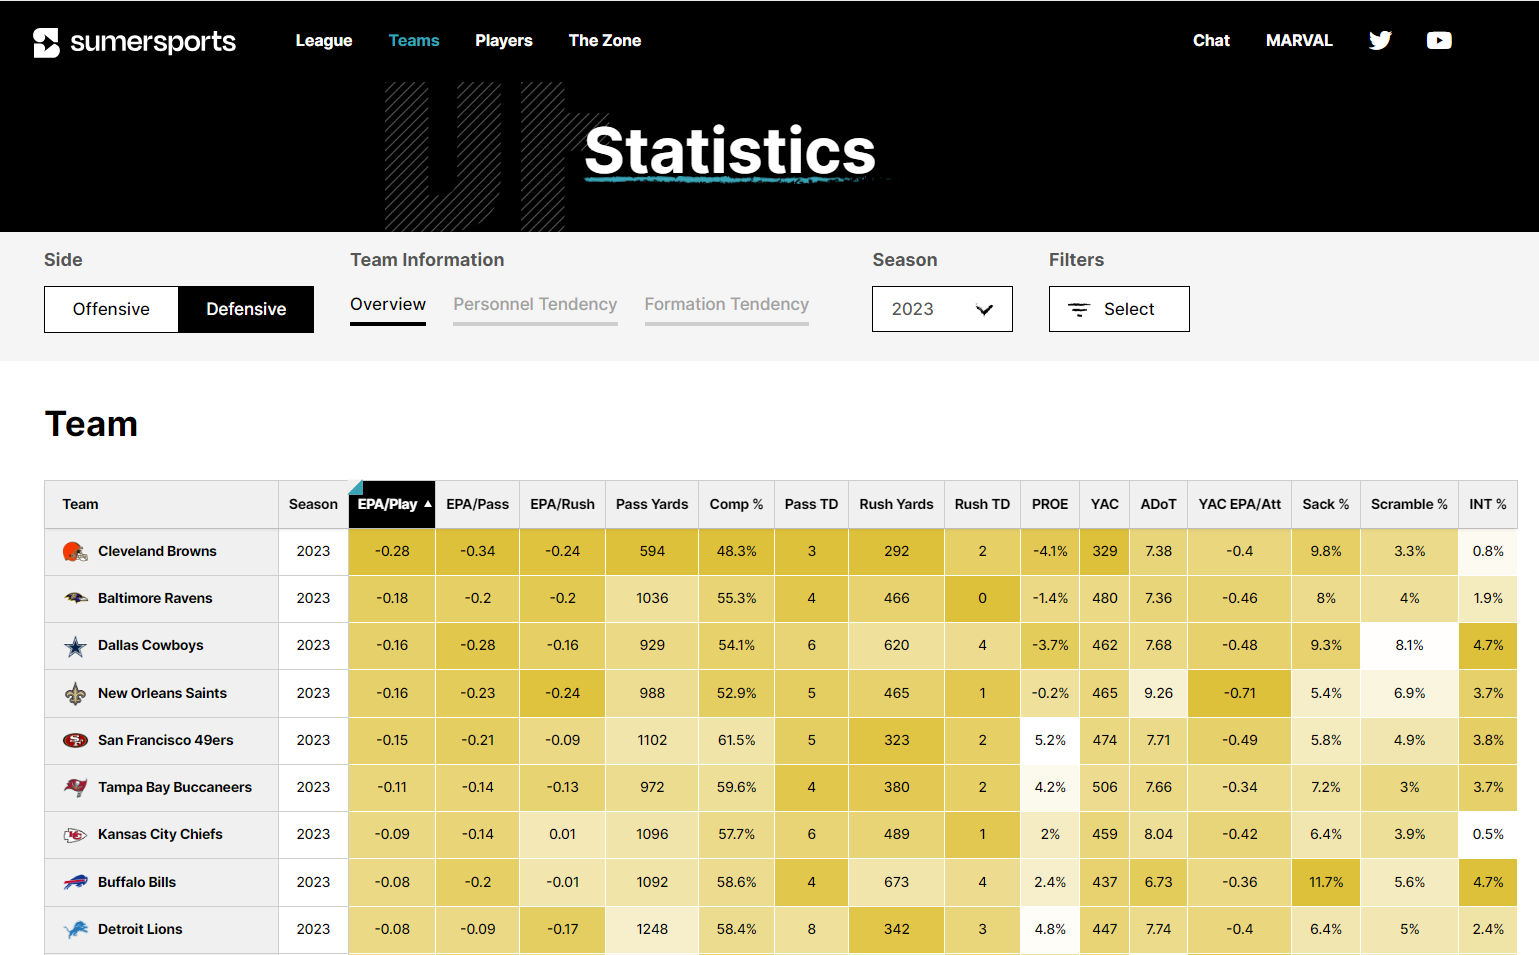Sort table by PROE column header
Image resolution: width=1539 pixels, height=955 pixels.
point(1050,504)
